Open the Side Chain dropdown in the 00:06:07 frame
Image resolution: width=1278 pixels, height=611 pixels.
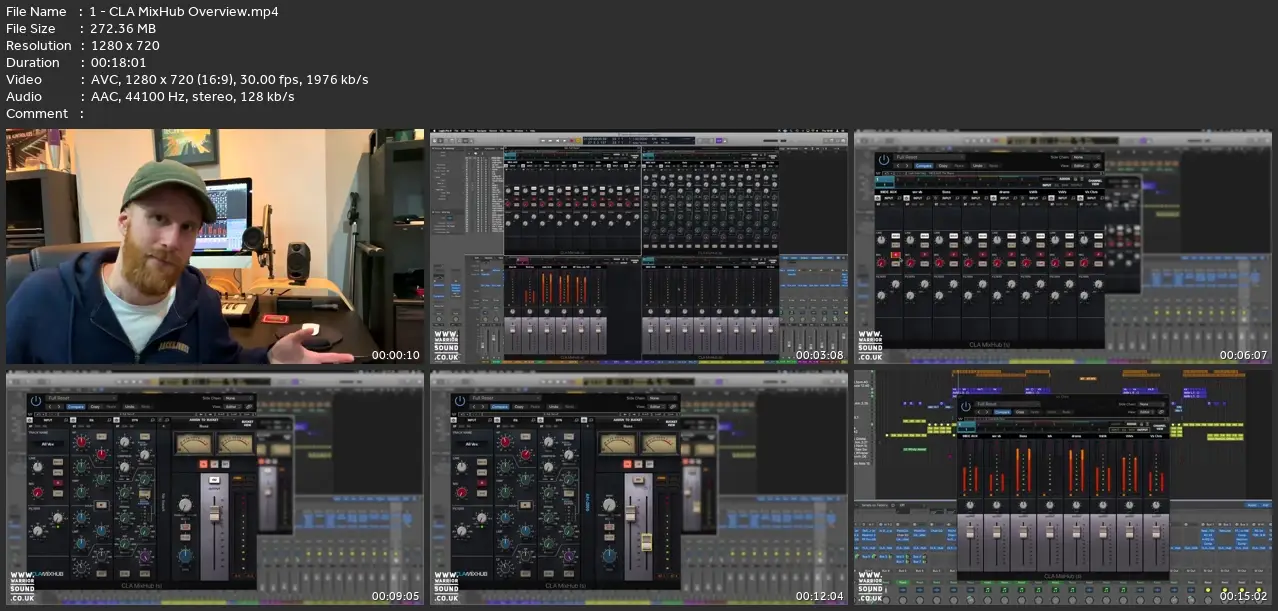point(1087,157)
